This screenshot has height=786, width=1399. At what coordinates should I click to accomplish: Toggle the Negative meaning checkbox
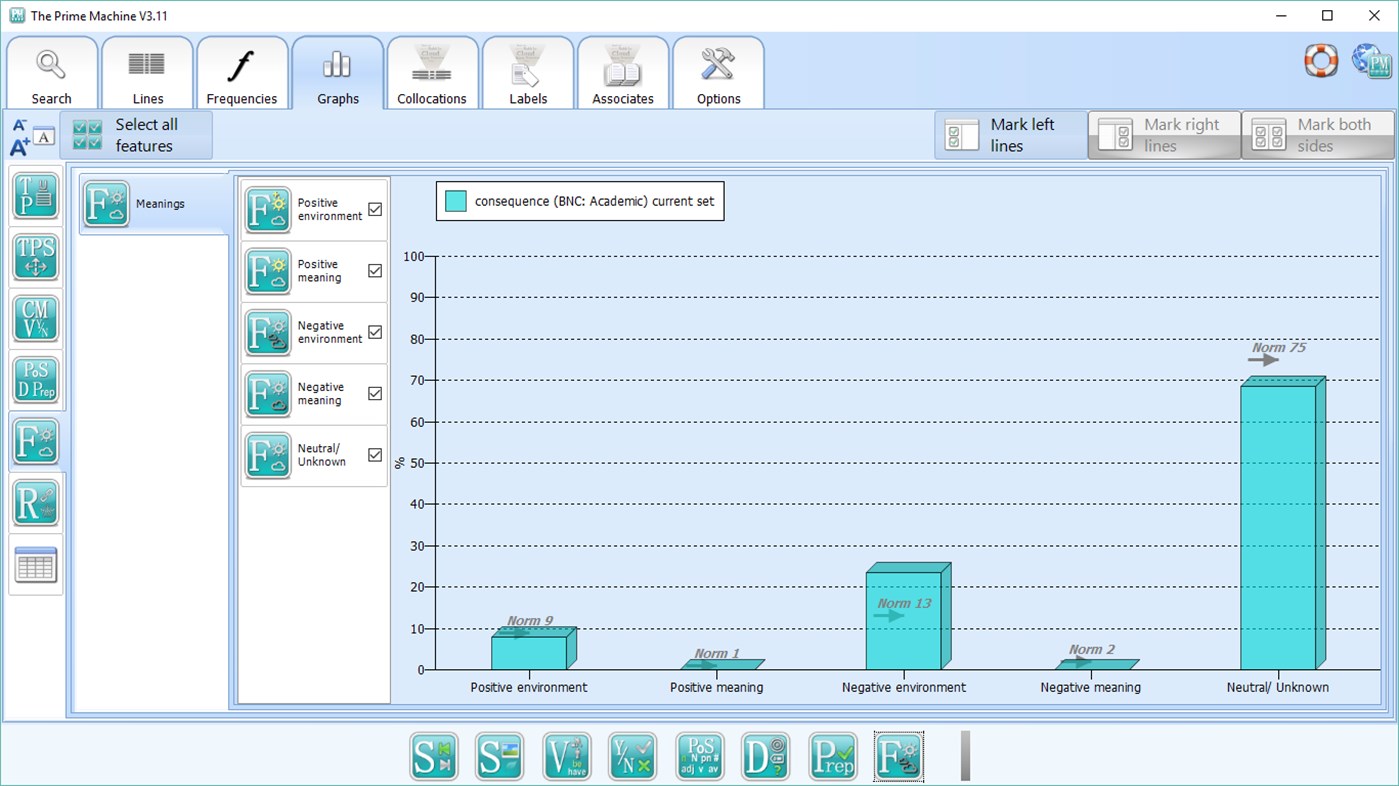(x=375, y=393)
